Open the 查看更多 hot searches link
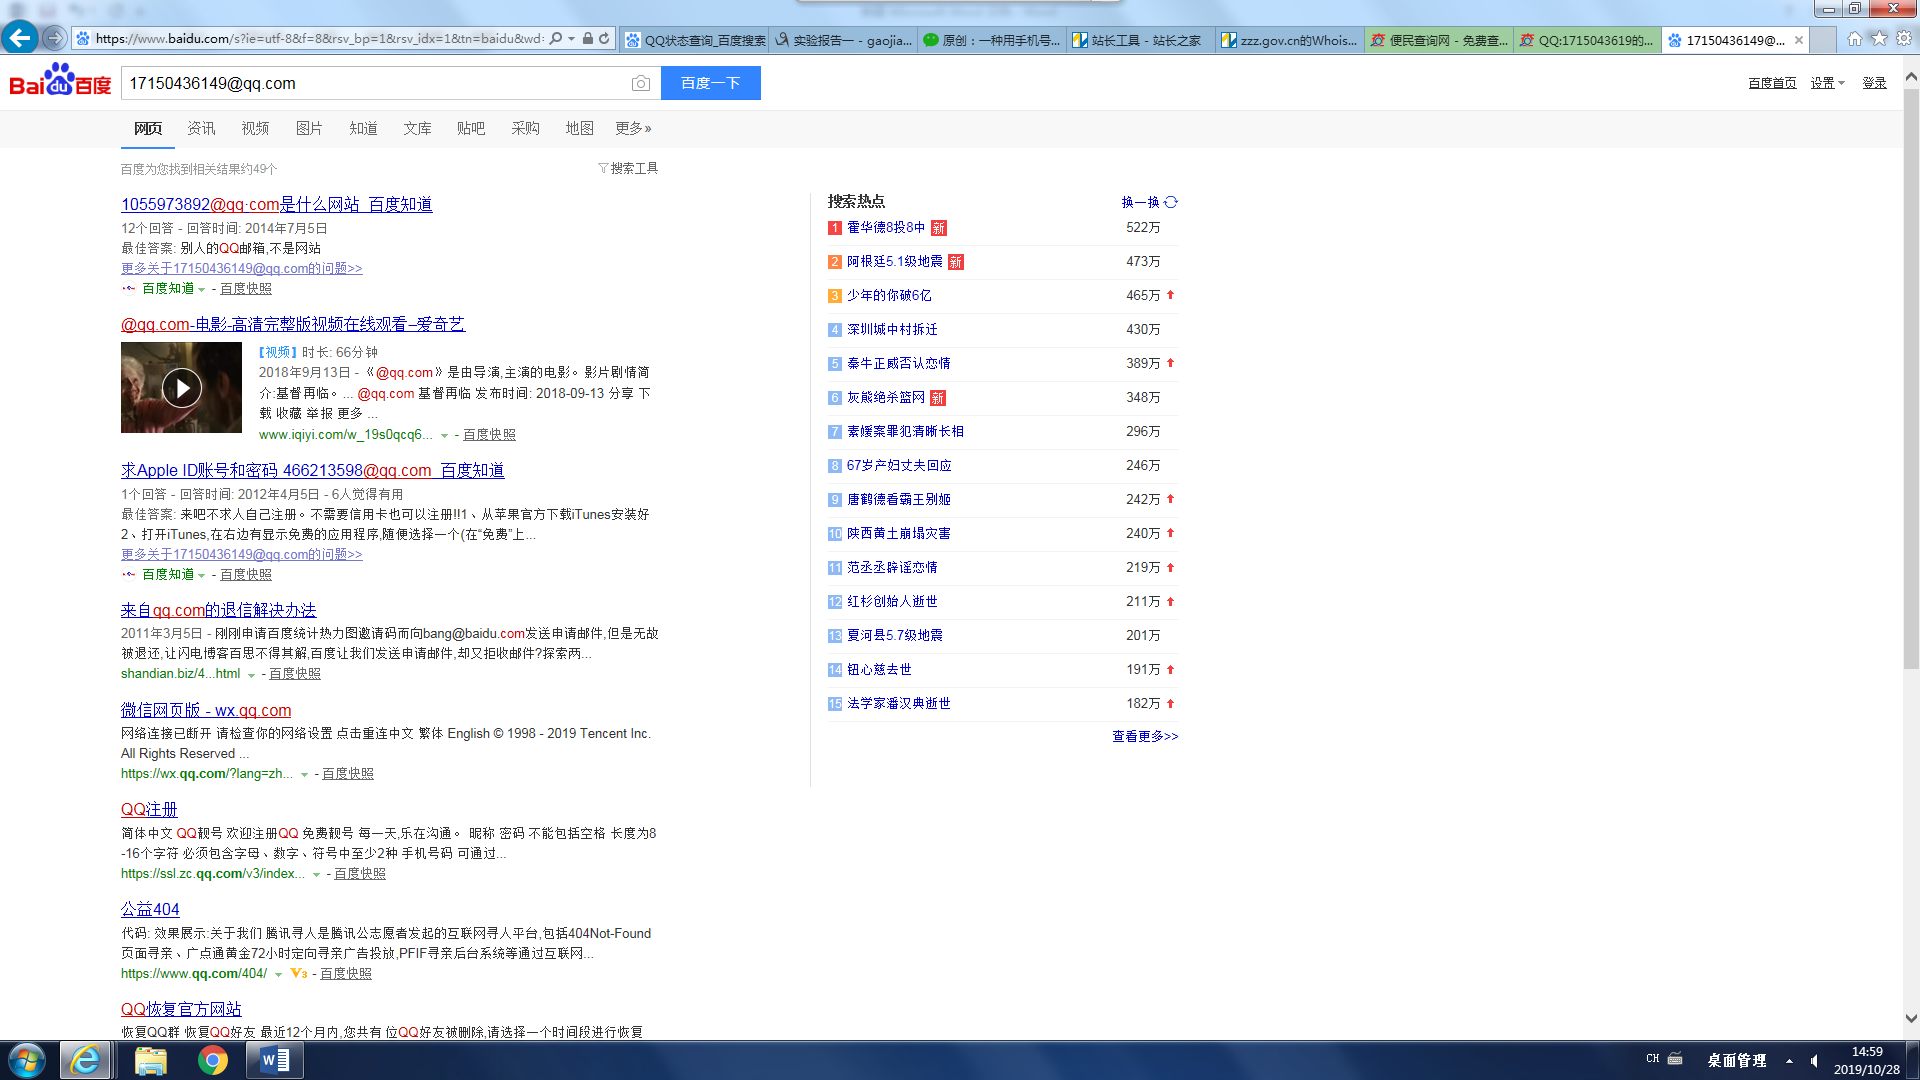This screenshot has height=1080, width=1920. tap(1145, 736)
